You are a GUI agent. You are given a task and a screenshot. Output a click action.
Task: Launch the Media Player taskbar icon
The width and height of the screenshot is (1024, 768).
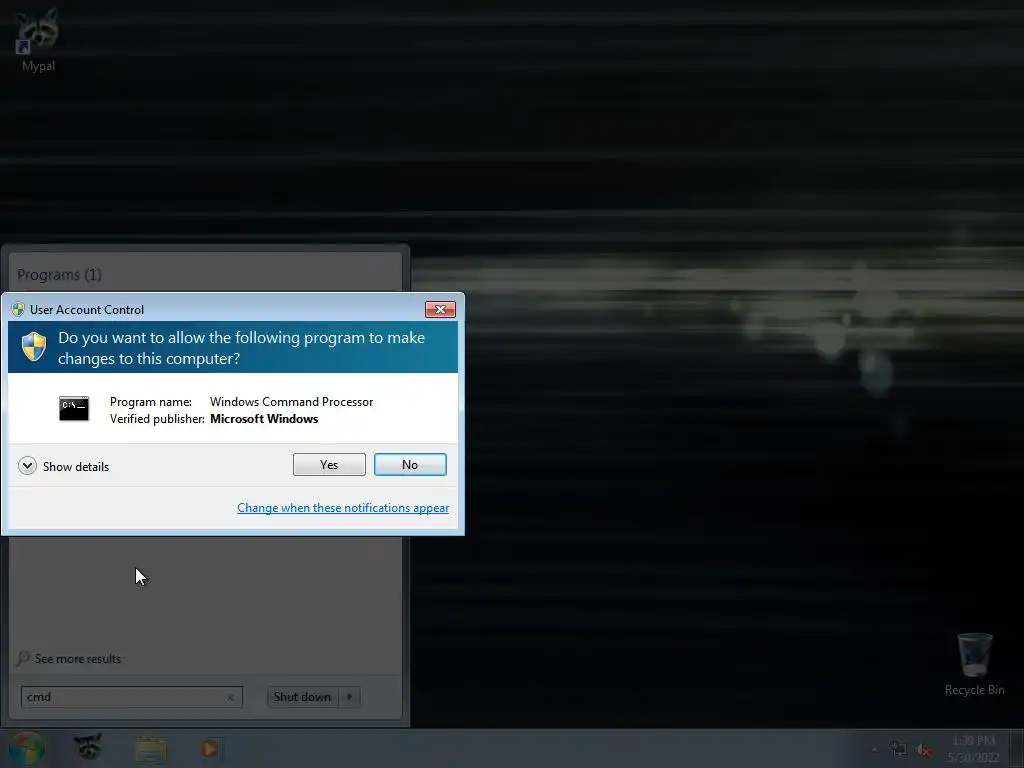click(209, 749)
